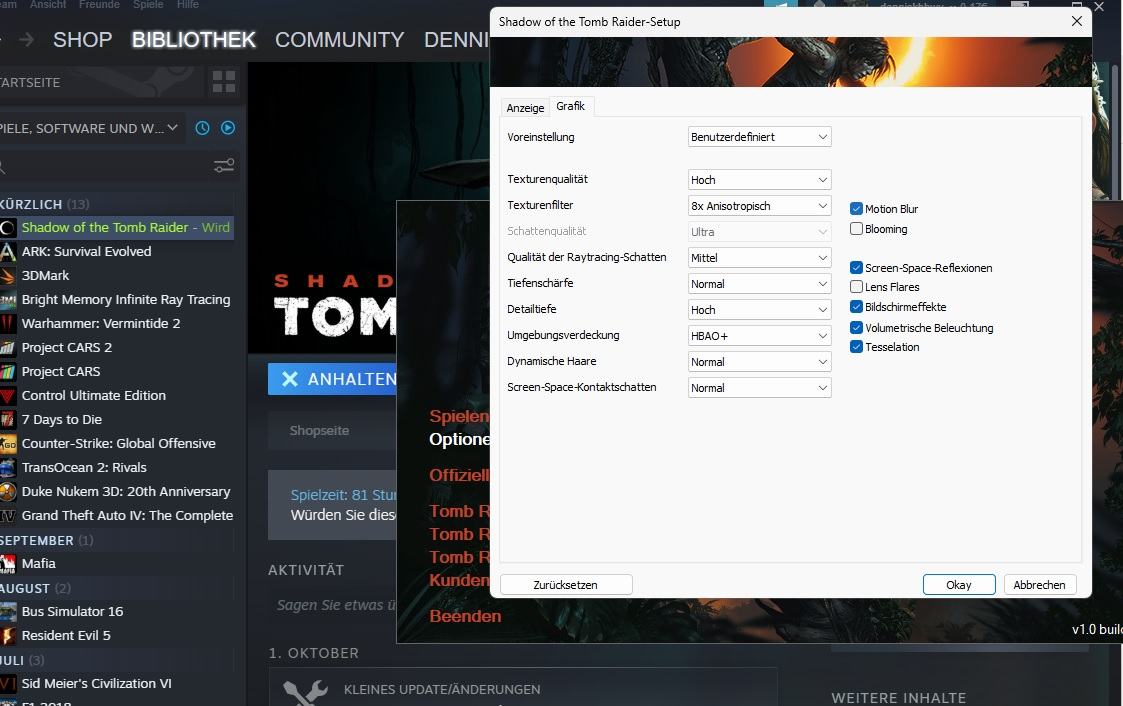Open the Texturenqualität dropdown
Viewport: 1123px width, 706px height.
pyautogui.click(x=759, y=180)
